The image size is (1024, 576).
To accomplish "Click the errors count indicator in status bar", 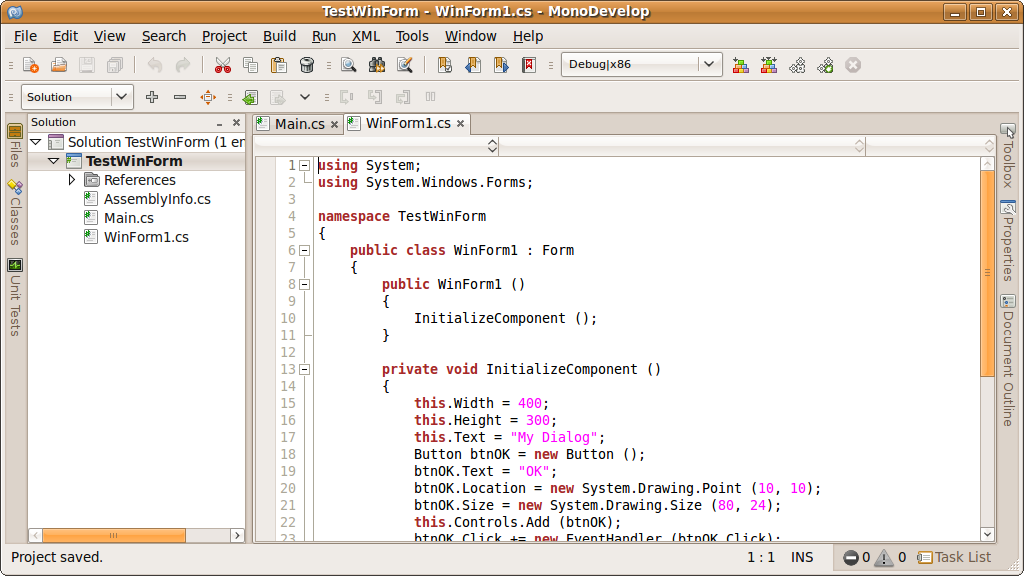I will point(856,557).
